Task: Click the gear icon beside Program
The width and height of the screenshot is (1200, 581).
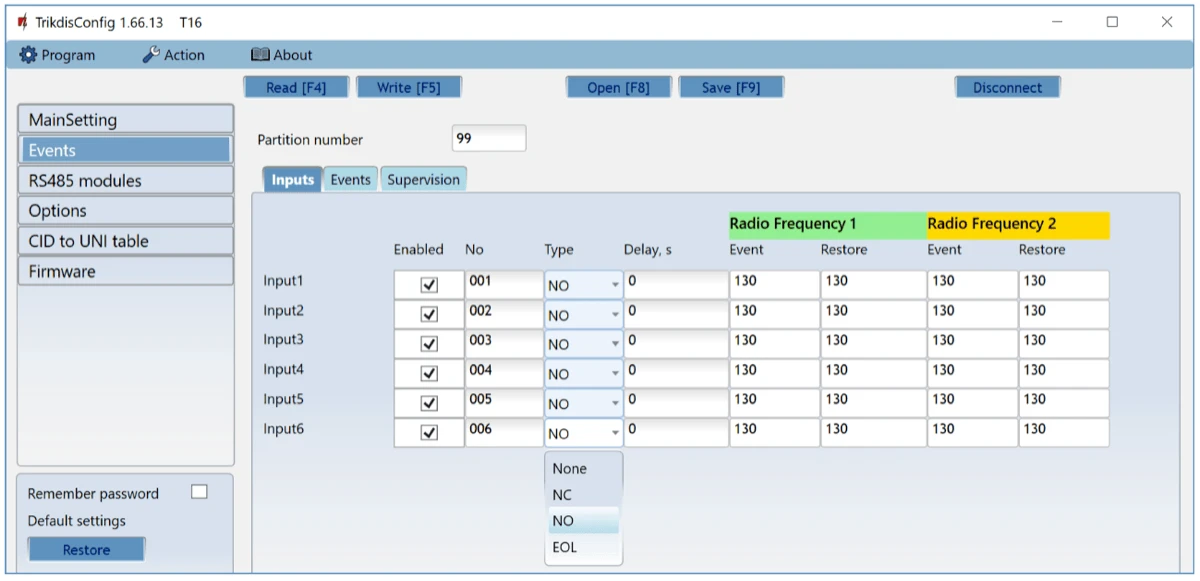Action: click(28, 55)
